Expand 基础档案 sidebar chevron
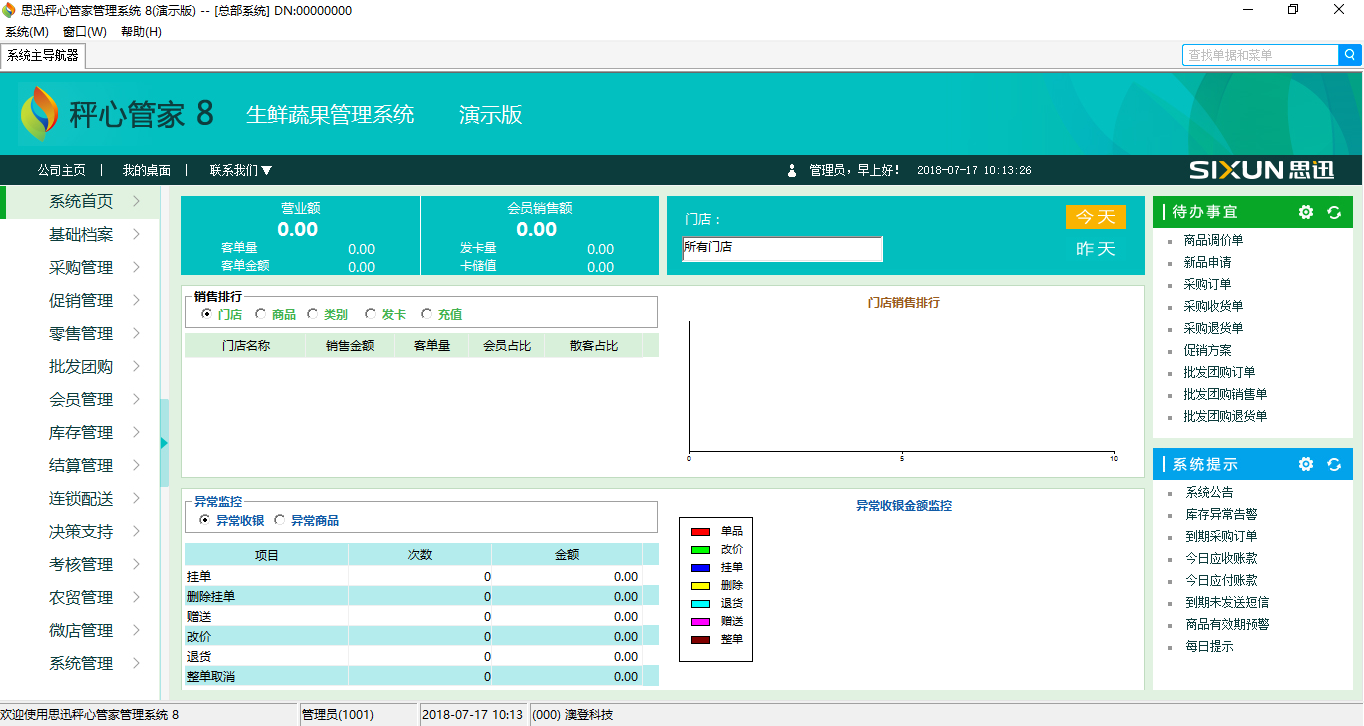1364x726 pixels. 136,235
